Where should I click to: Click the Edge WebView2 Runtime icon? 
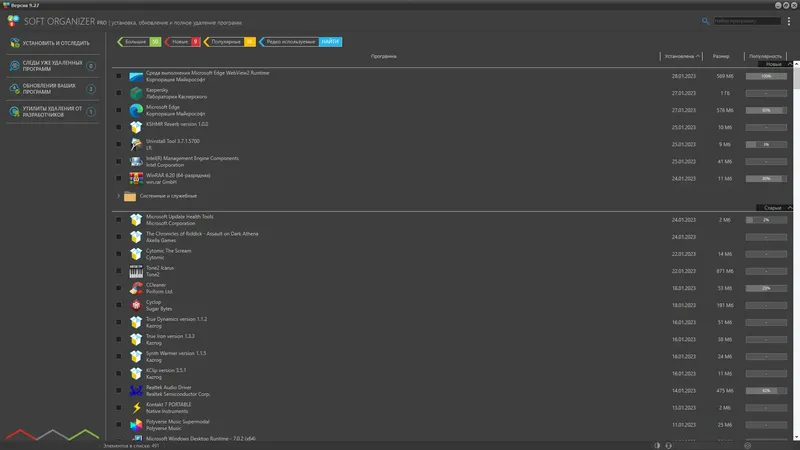point(136,77)
